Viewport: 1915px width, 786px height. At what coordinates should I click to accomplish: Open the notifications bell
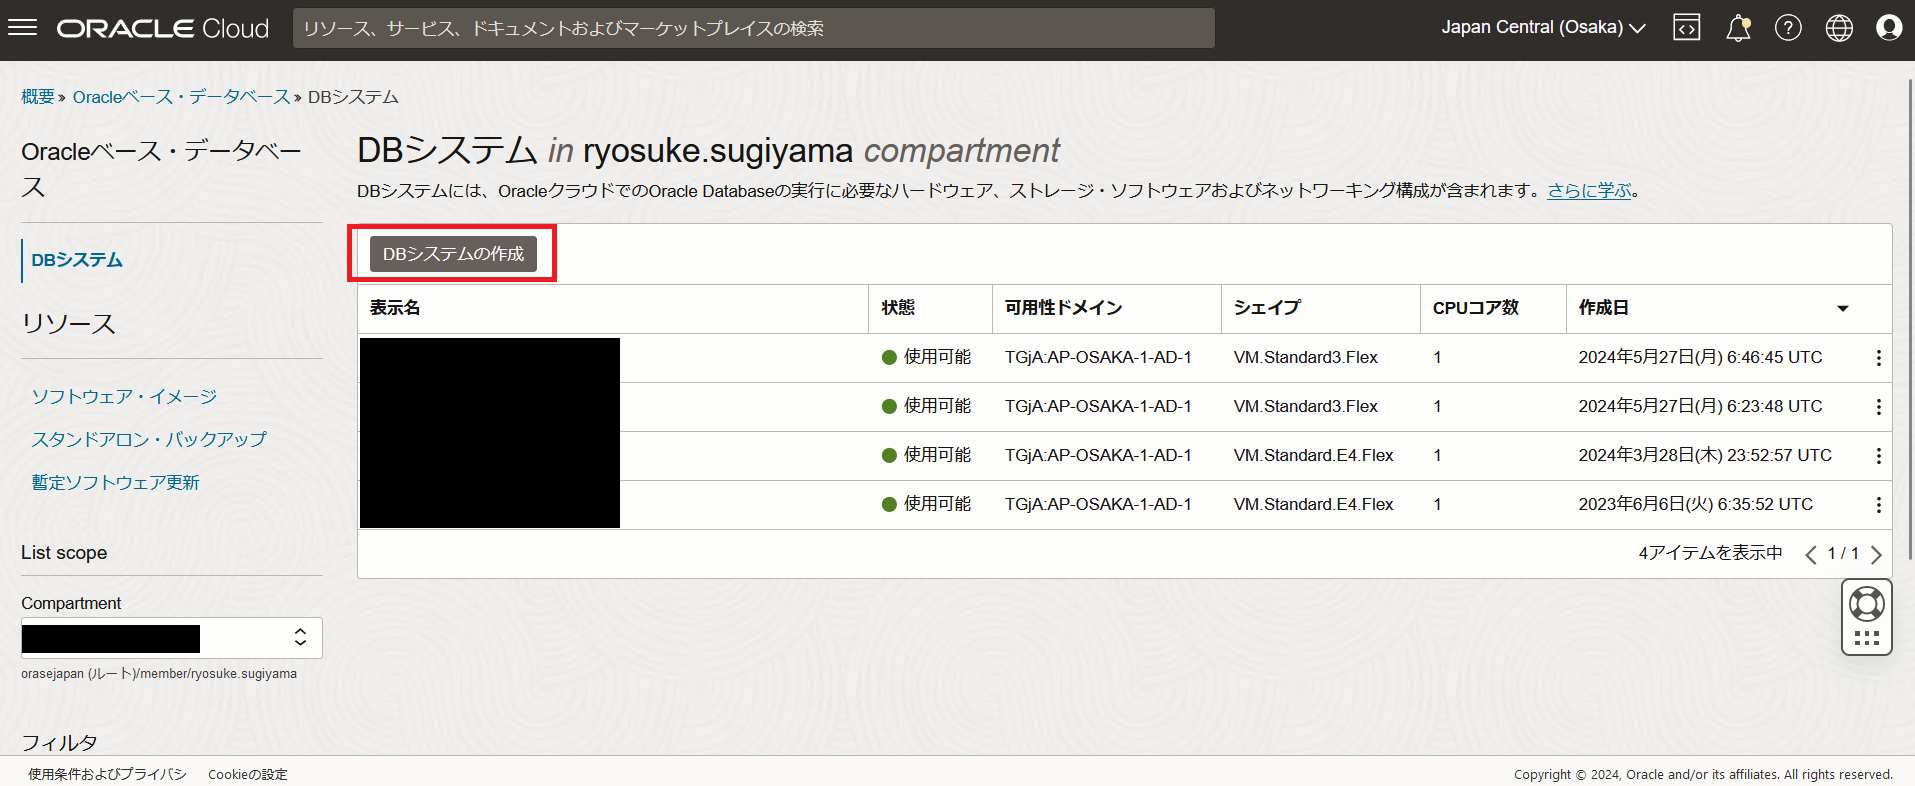[1739, 28]
